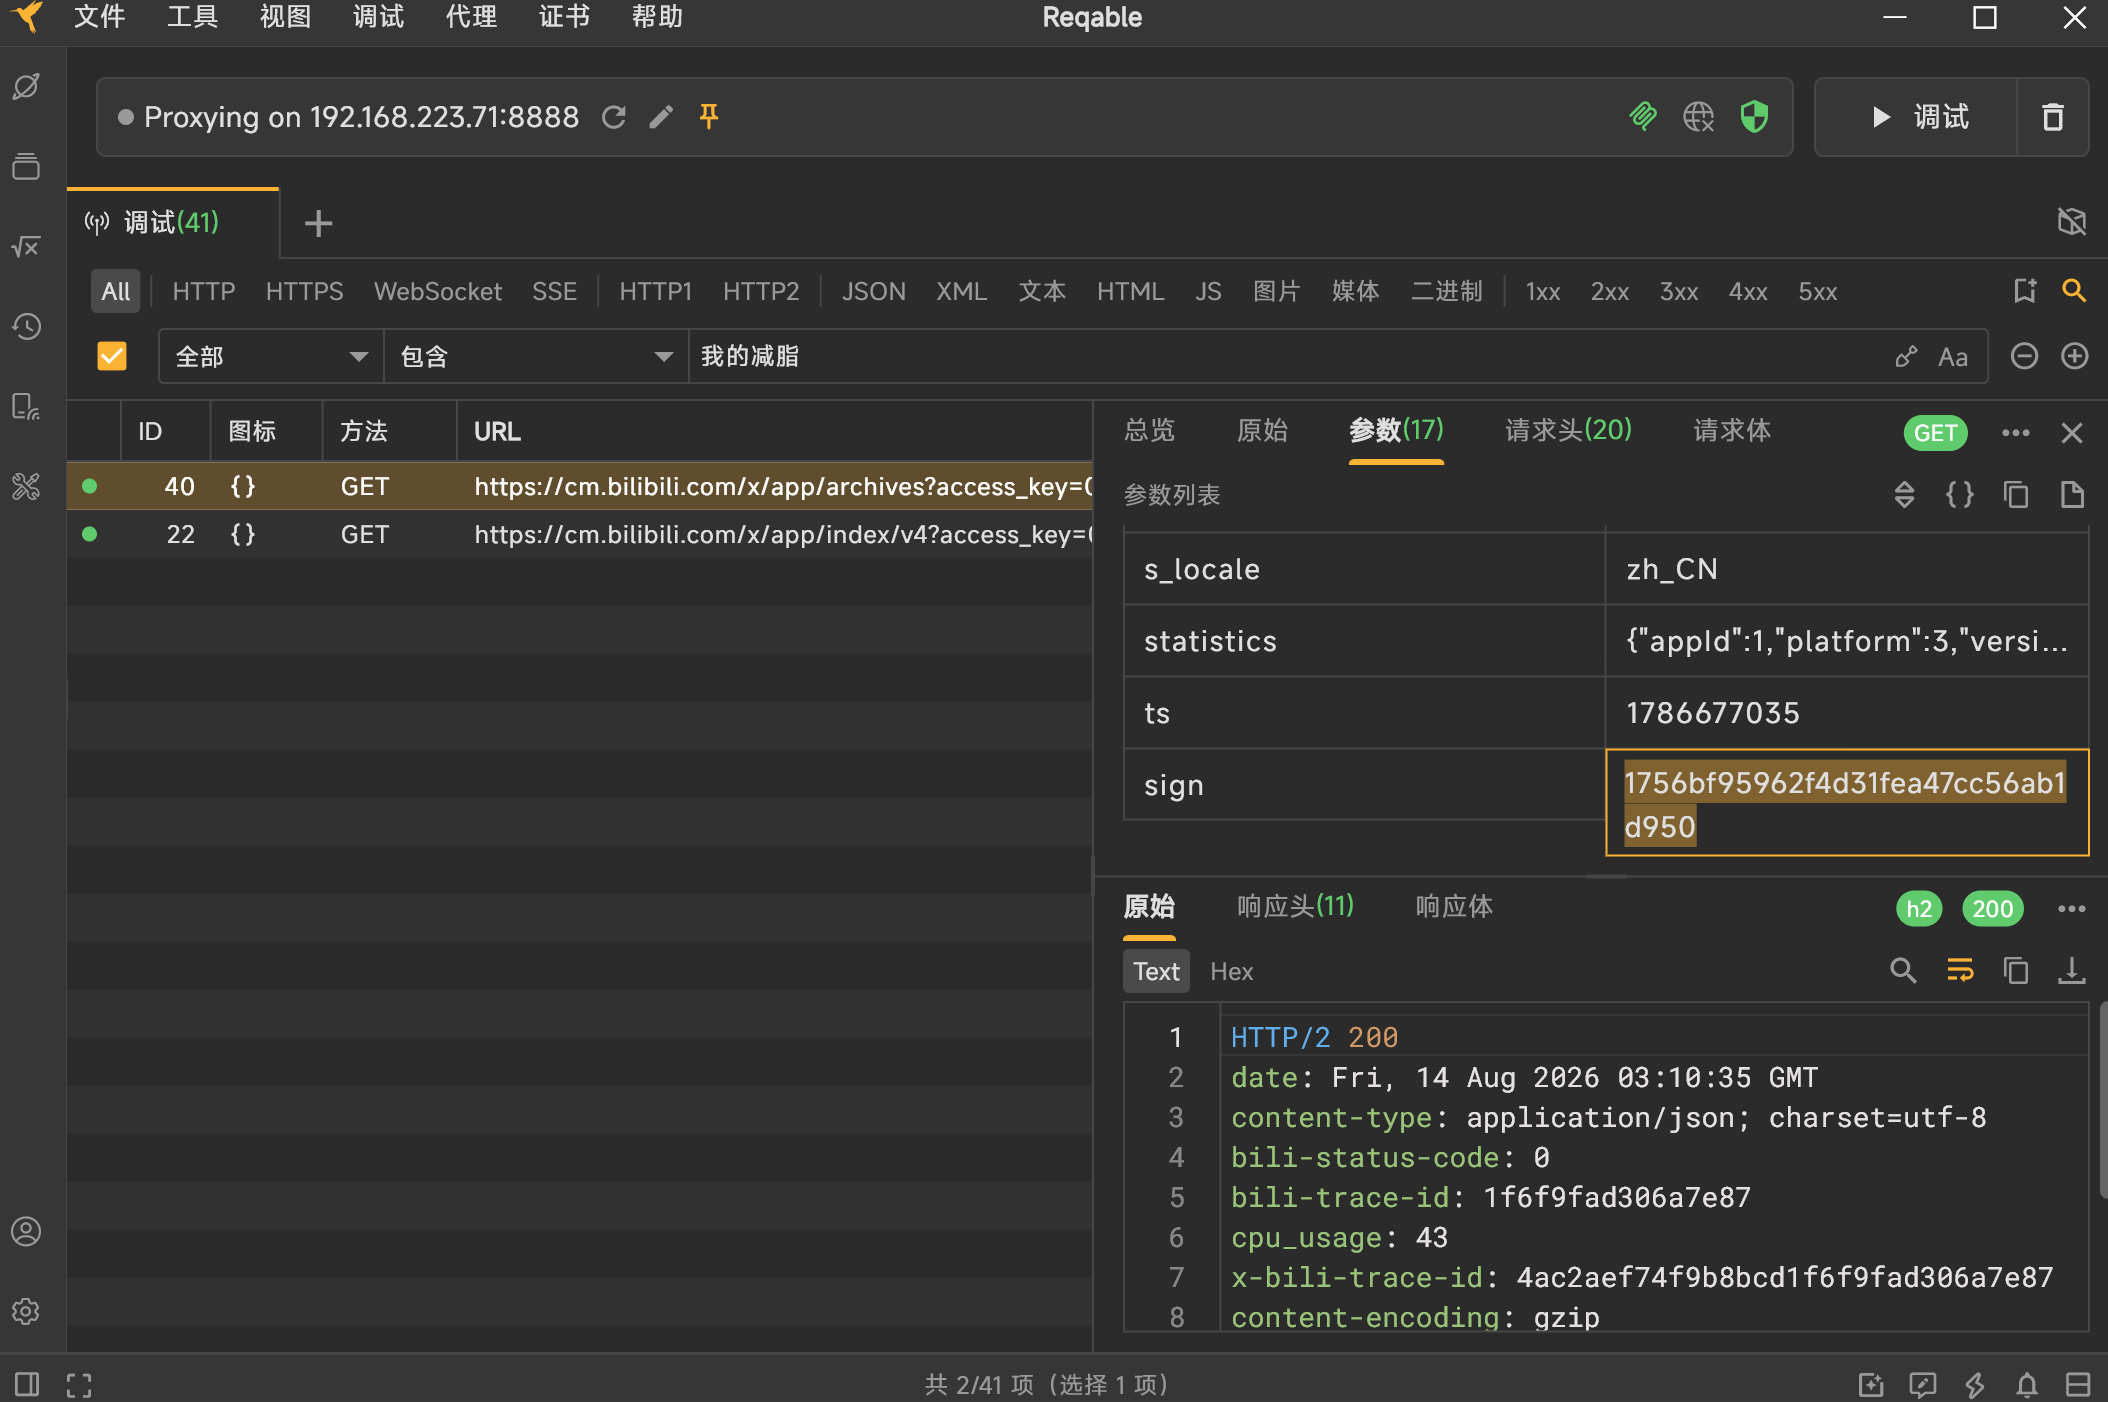
Task: Edit the proxy address pencil icon
Action: pos(661,117)
